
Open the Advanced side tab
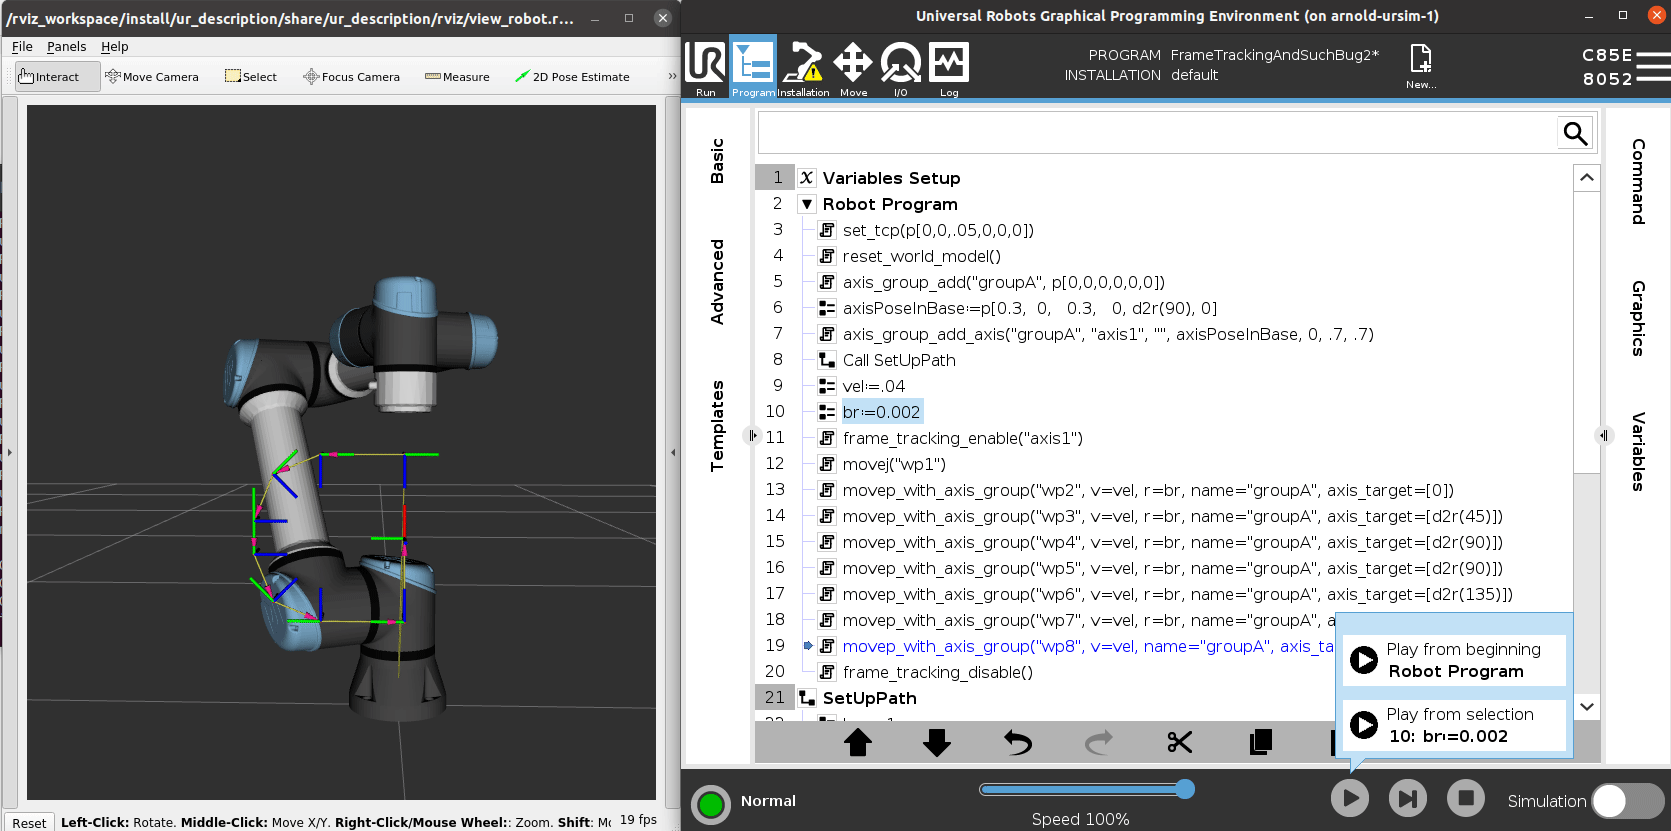pos(717,281)
